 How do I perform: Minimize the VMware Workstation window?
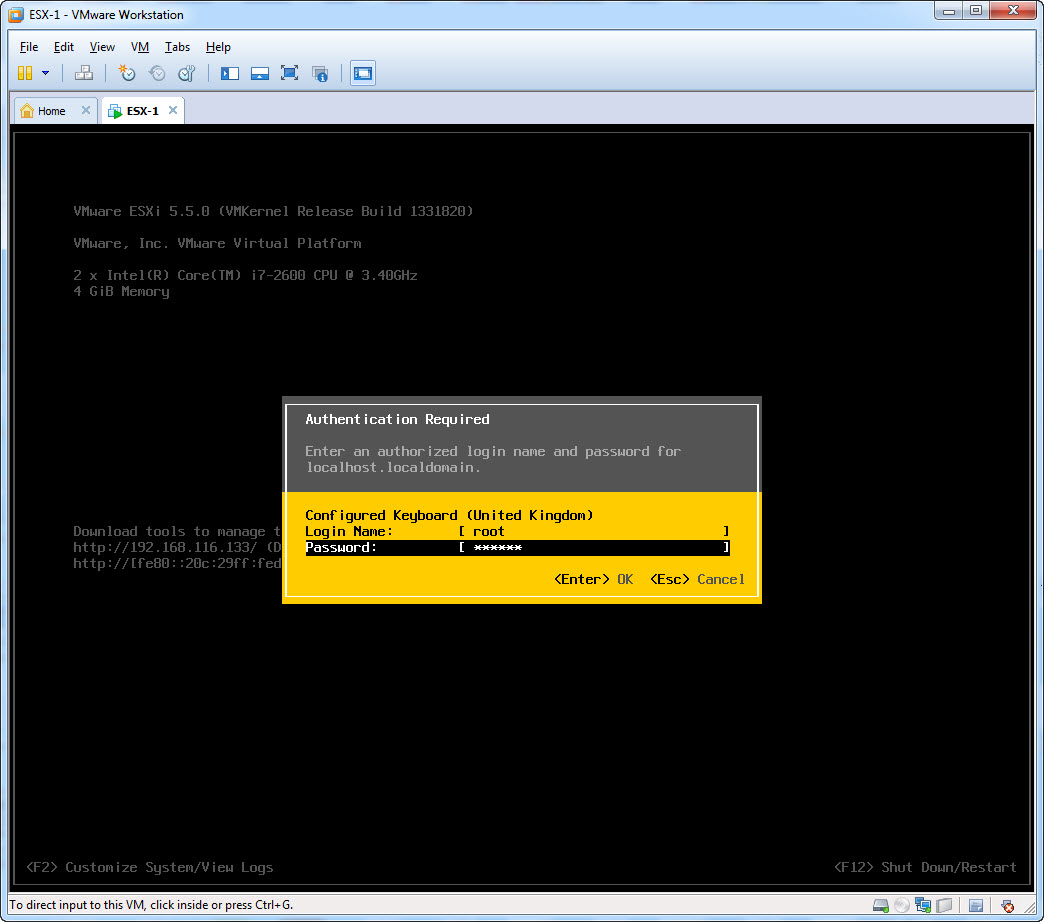point(949,11)
